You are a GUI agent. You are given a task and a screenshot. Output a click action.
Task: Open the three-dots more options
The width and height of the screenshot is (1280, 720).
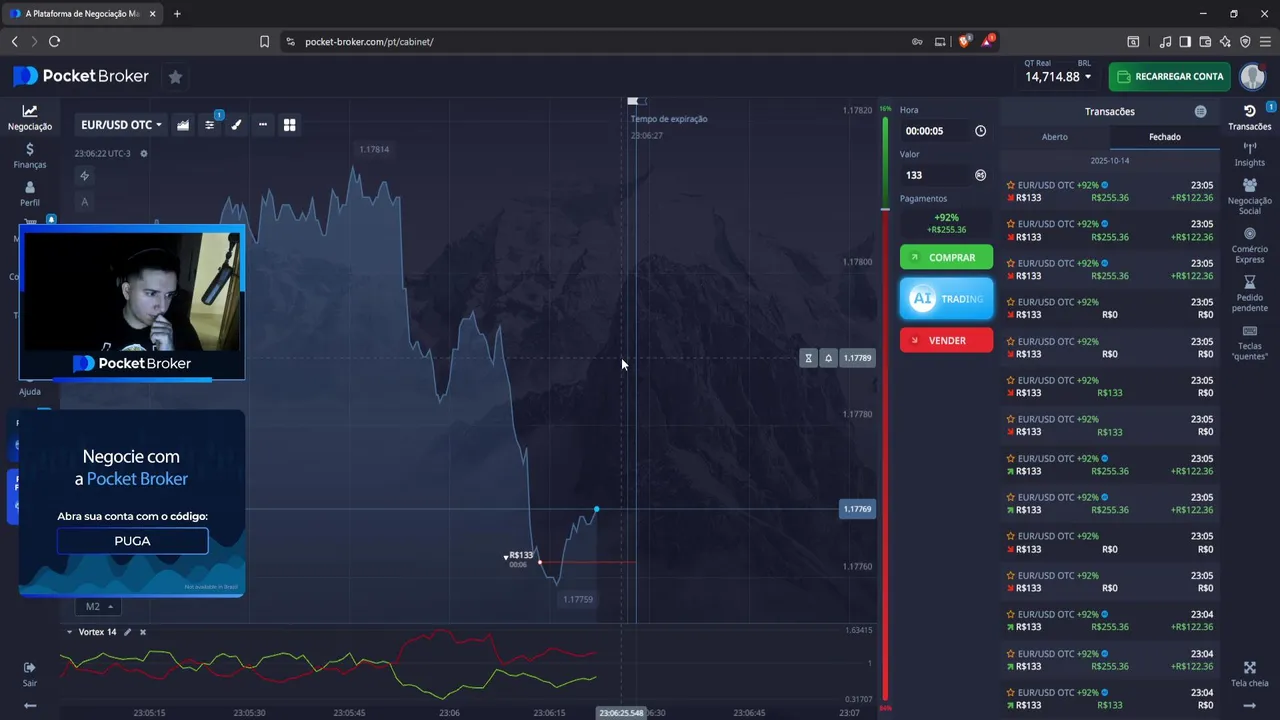(263, 125)
